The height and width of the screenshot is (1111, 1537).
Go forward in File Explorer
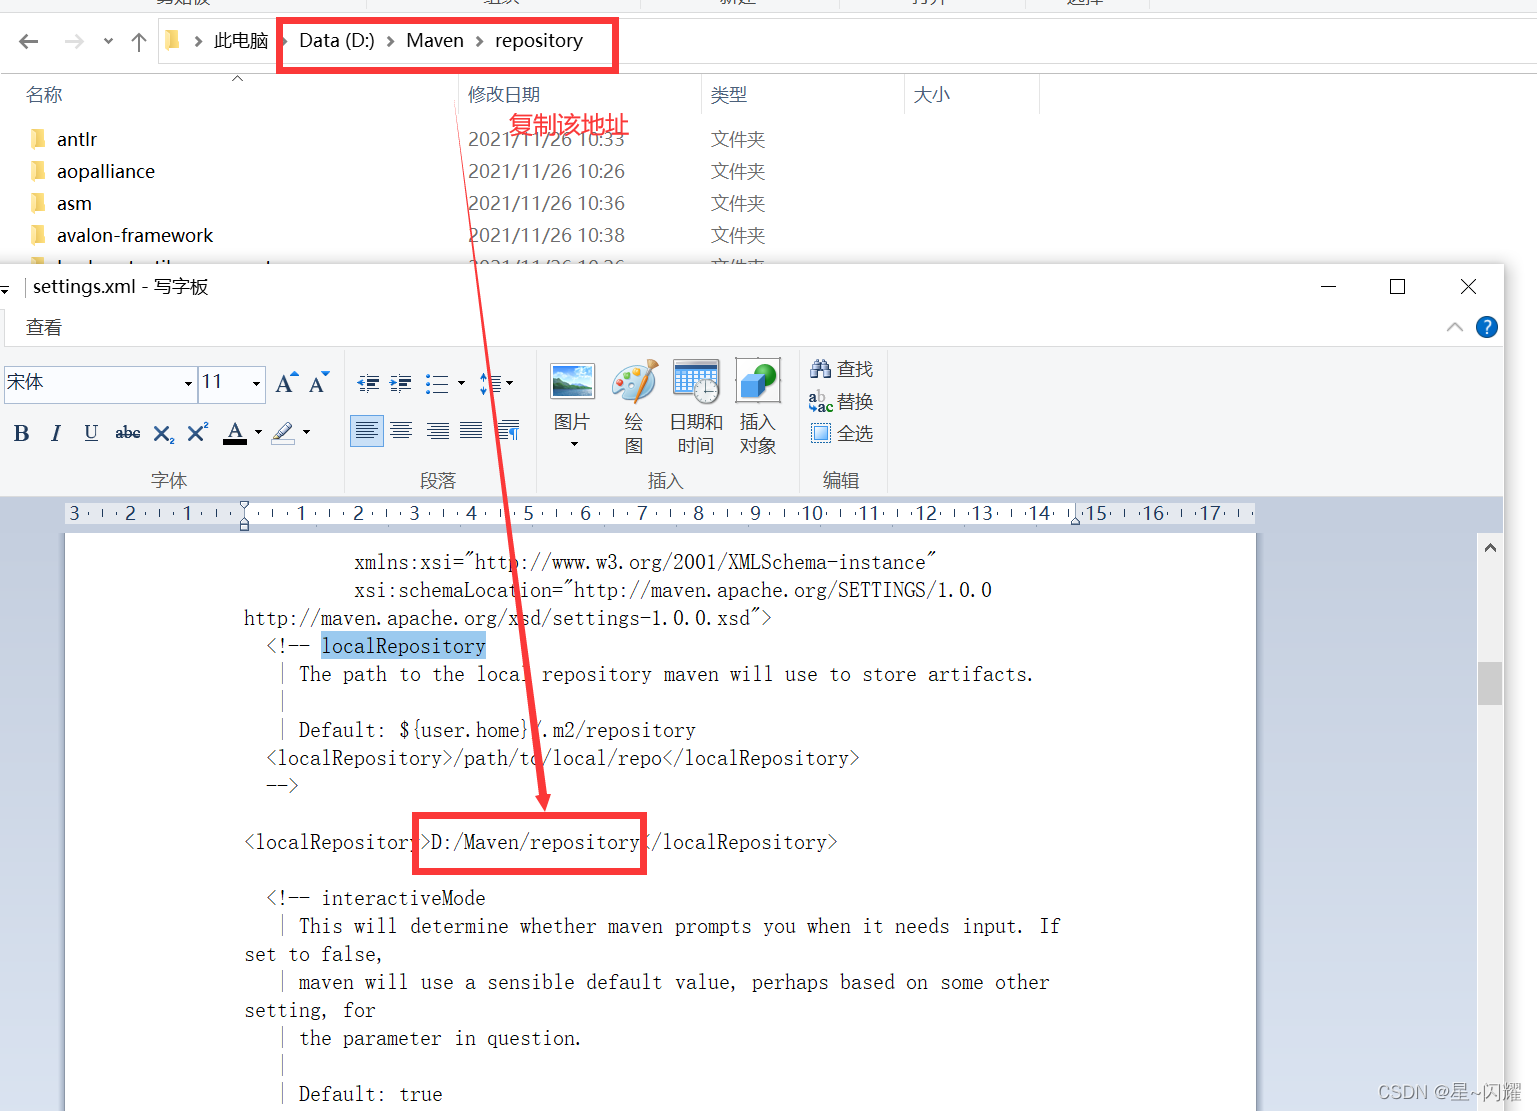74,41
